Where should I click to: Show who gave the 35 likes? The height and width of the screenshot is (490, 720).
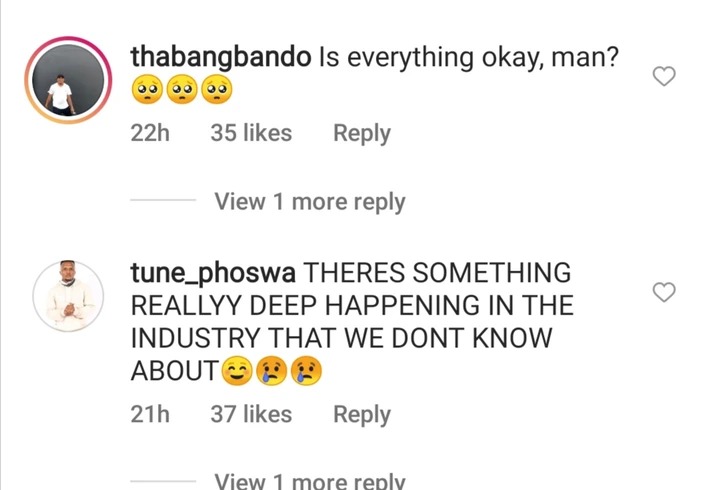(x=251, y=133)
